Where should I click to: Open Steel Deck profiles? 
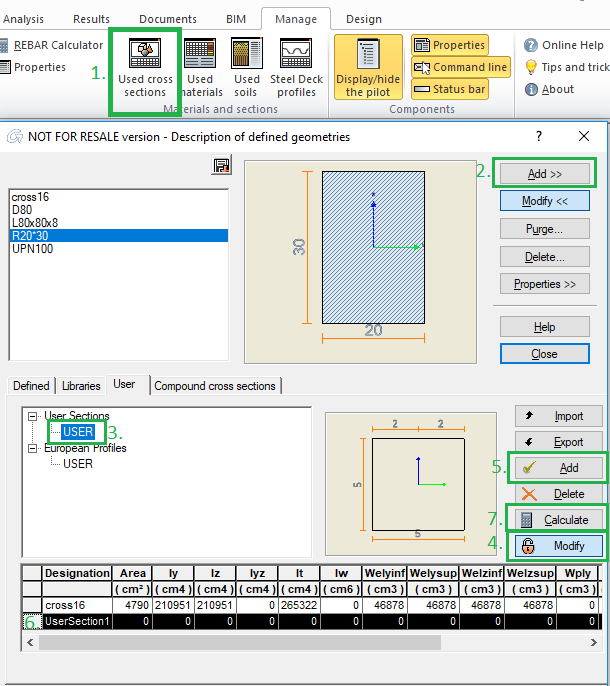click(295, 67)
